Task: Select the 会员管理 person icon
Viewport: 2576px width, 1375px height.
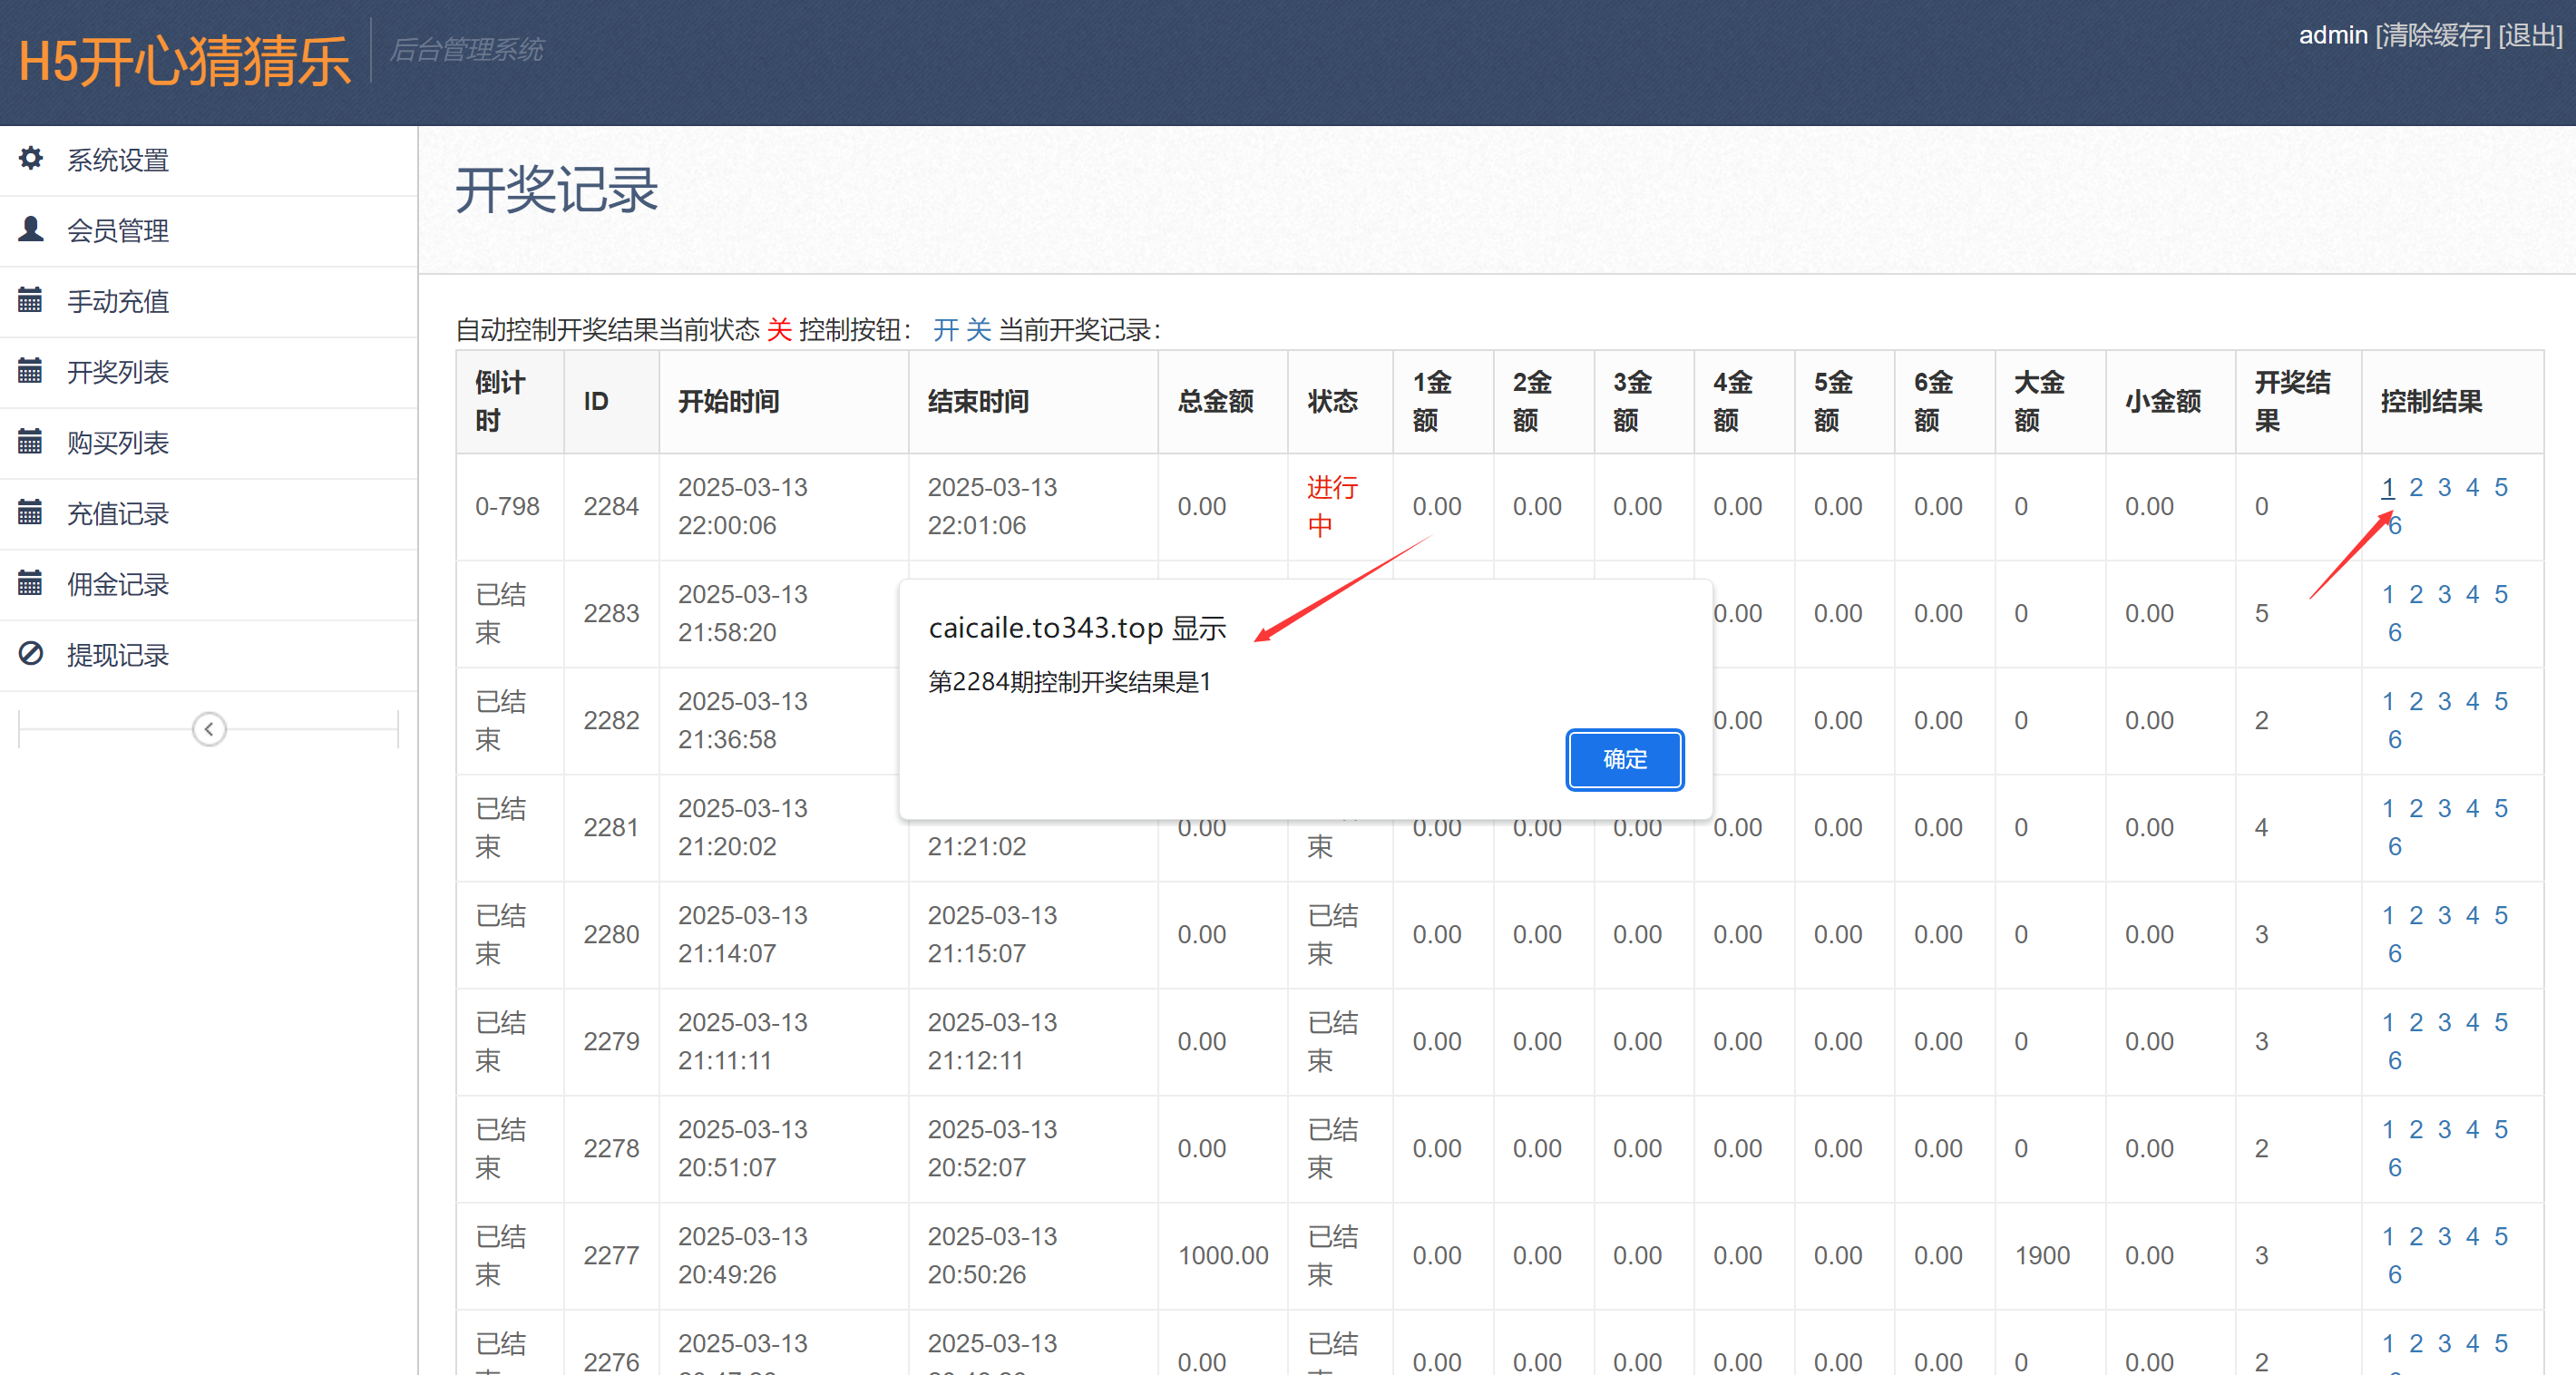Action: click(31, 229)
